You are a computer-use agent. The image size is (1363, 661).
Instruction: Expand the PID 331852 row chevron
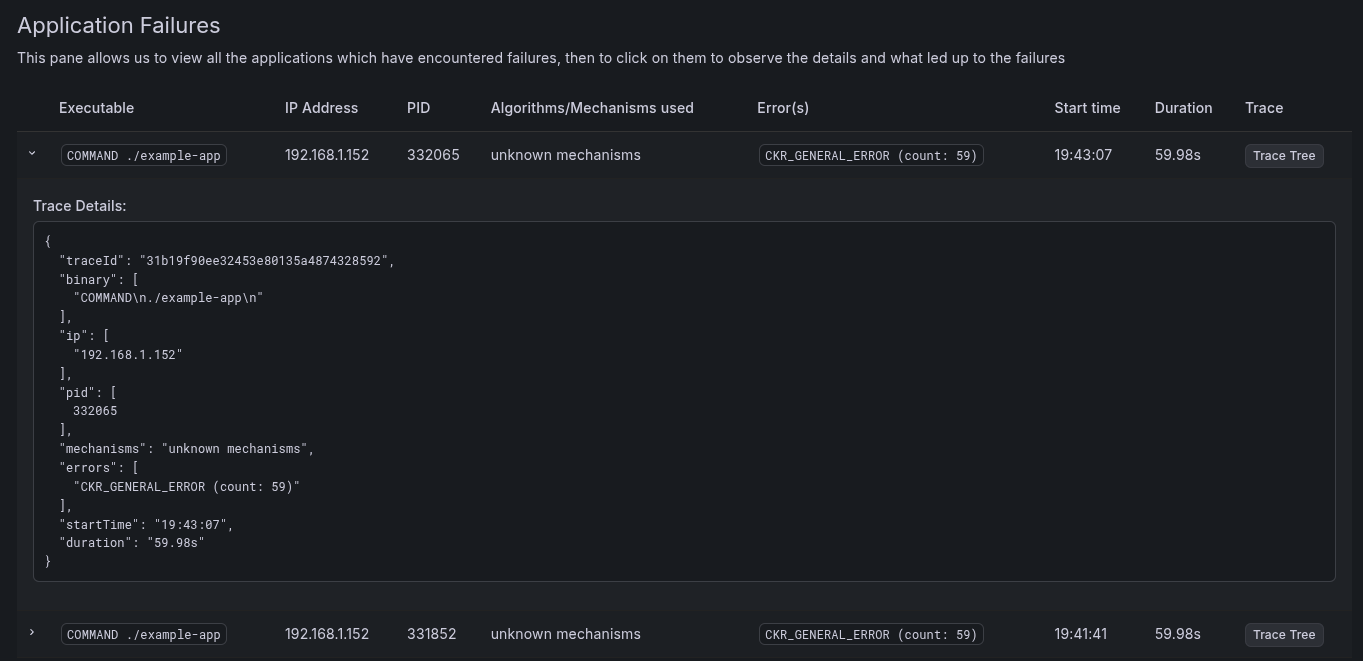[x=32, y=633]
